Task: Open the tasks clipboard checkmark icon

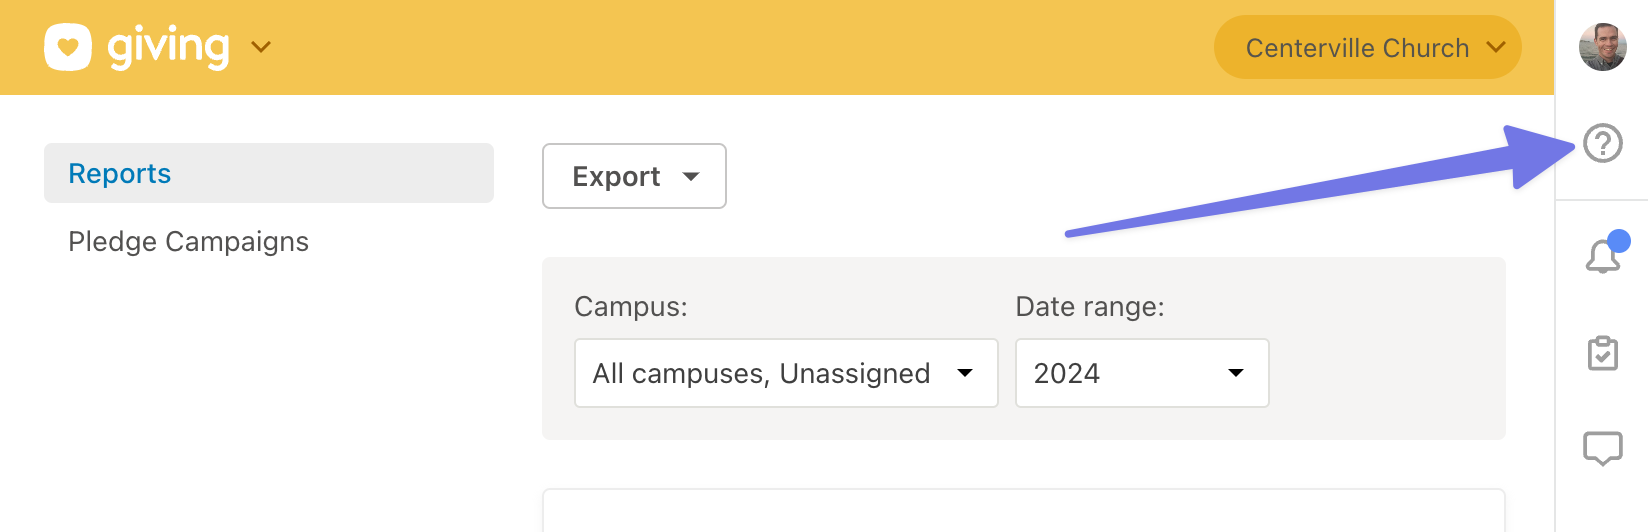Action: click(x=1602, y=353)
